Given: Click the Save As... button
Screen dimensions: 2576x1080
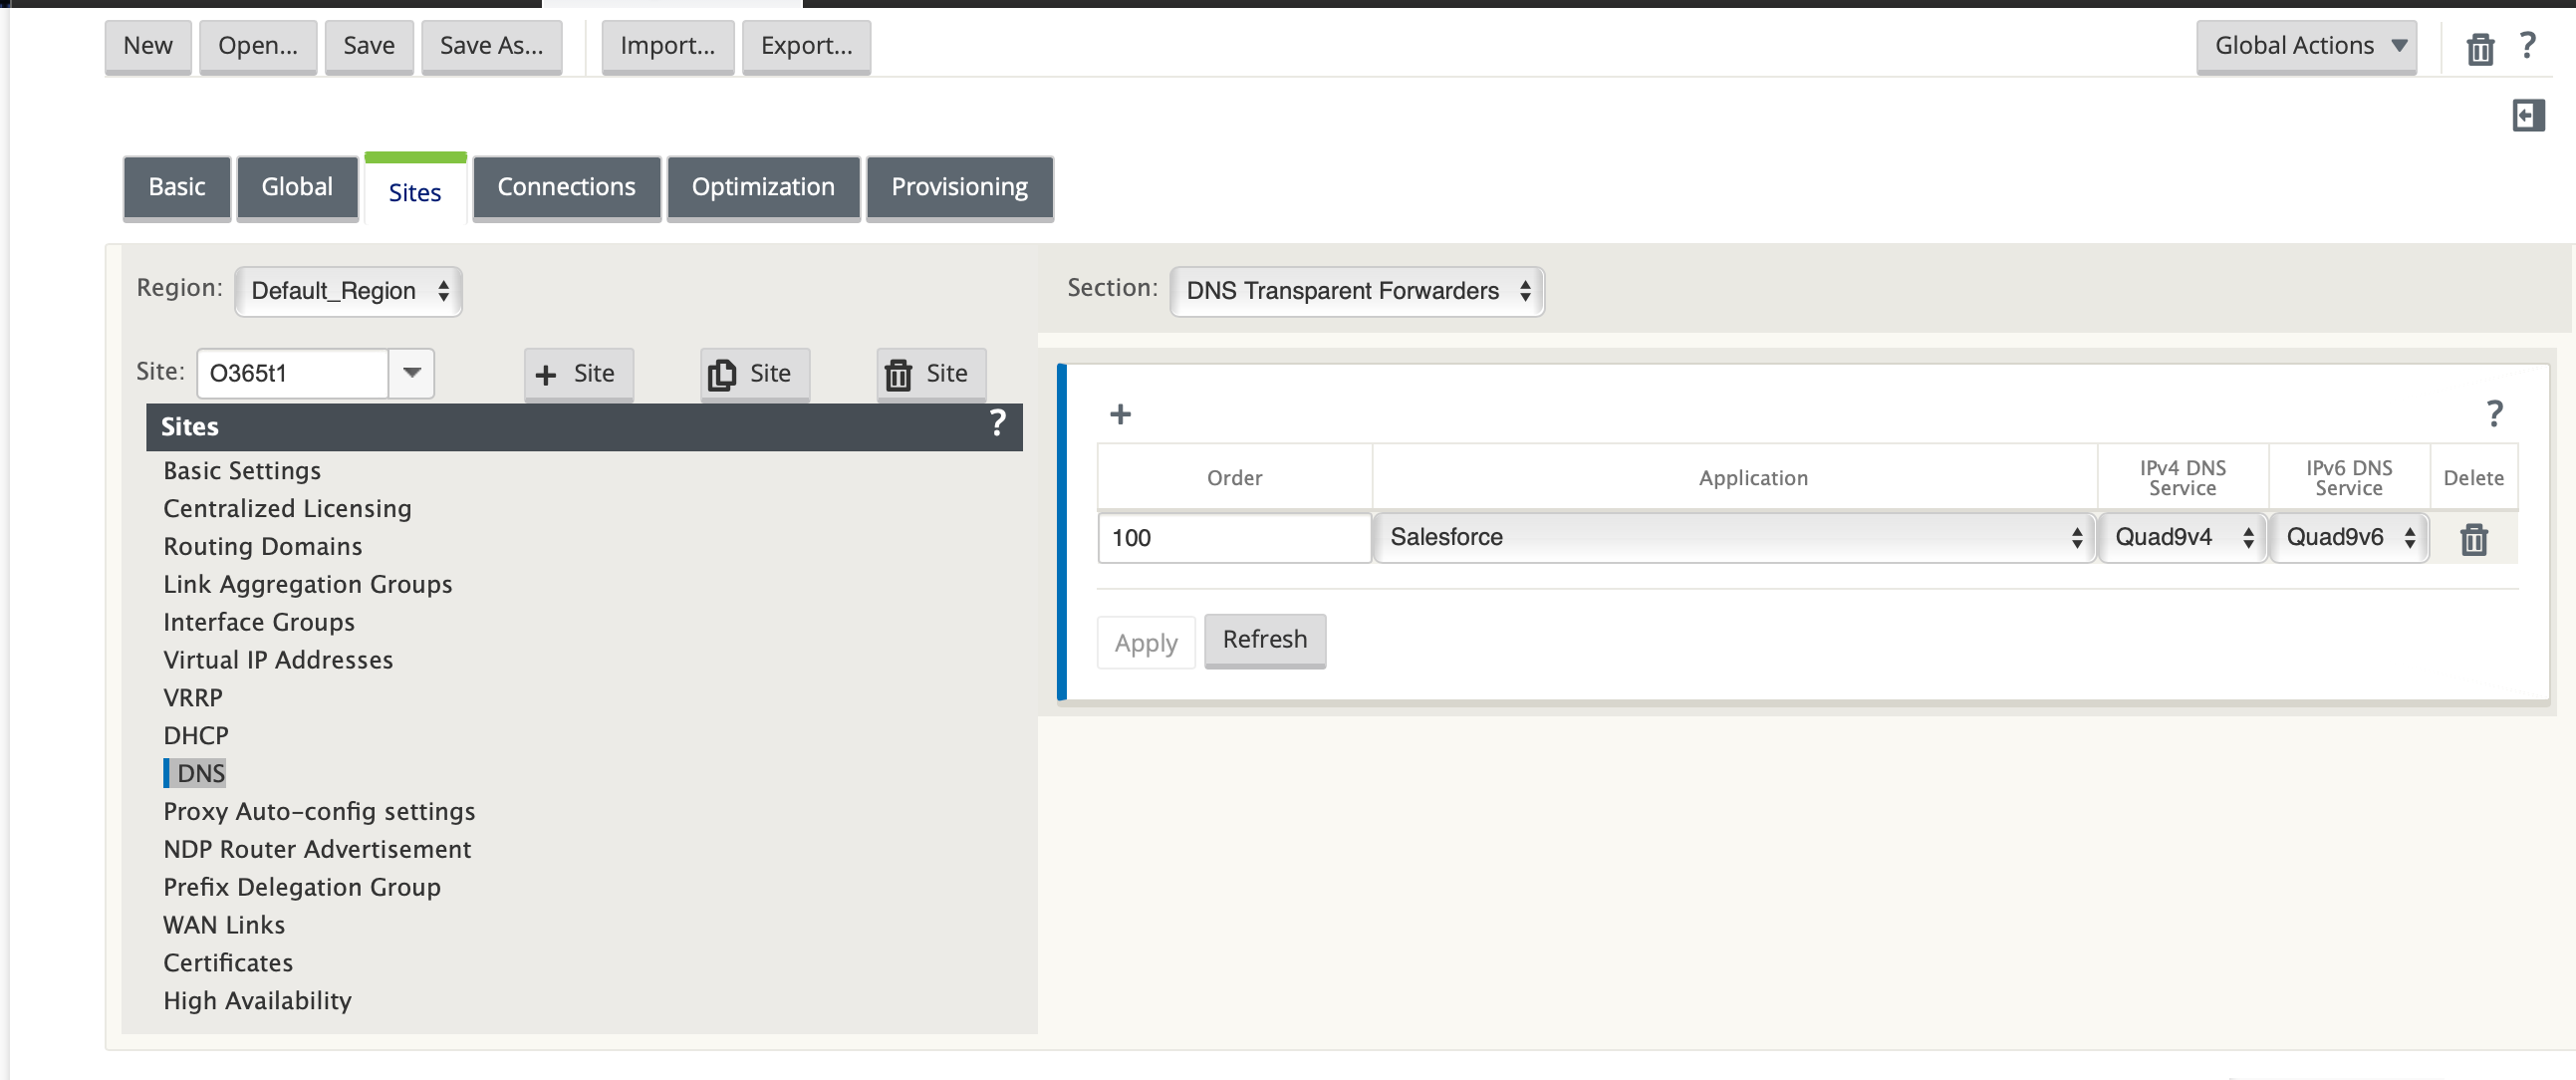Looking at the screenshot, I should click(491, 46).
